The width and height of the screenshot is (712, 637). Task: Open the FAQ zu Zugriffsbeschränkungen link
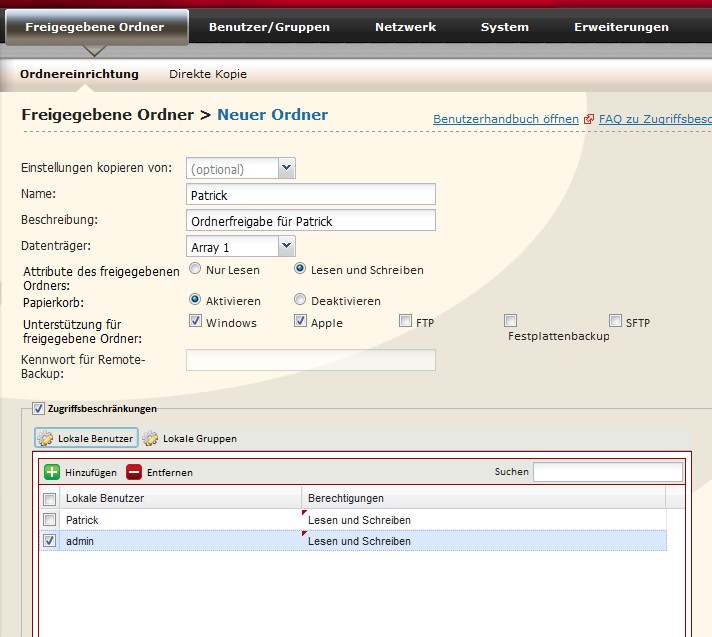pyautogui.click(x=655, y=119)
